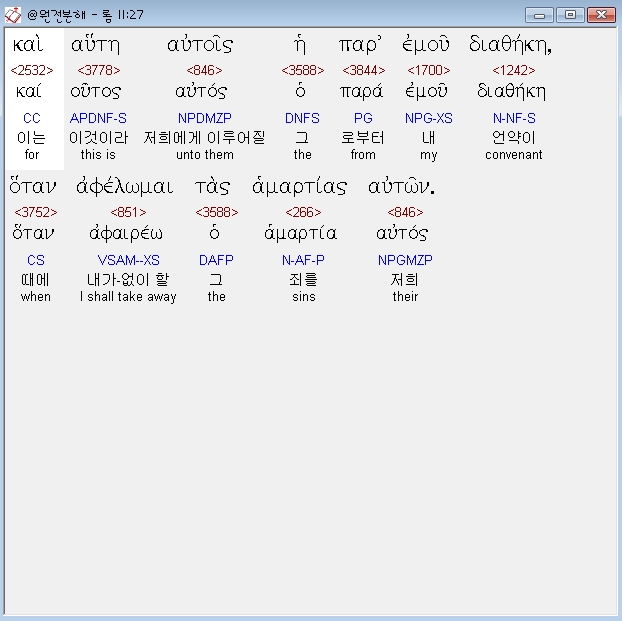Click parsing code NPDMZP

click(x=205, y=118)
